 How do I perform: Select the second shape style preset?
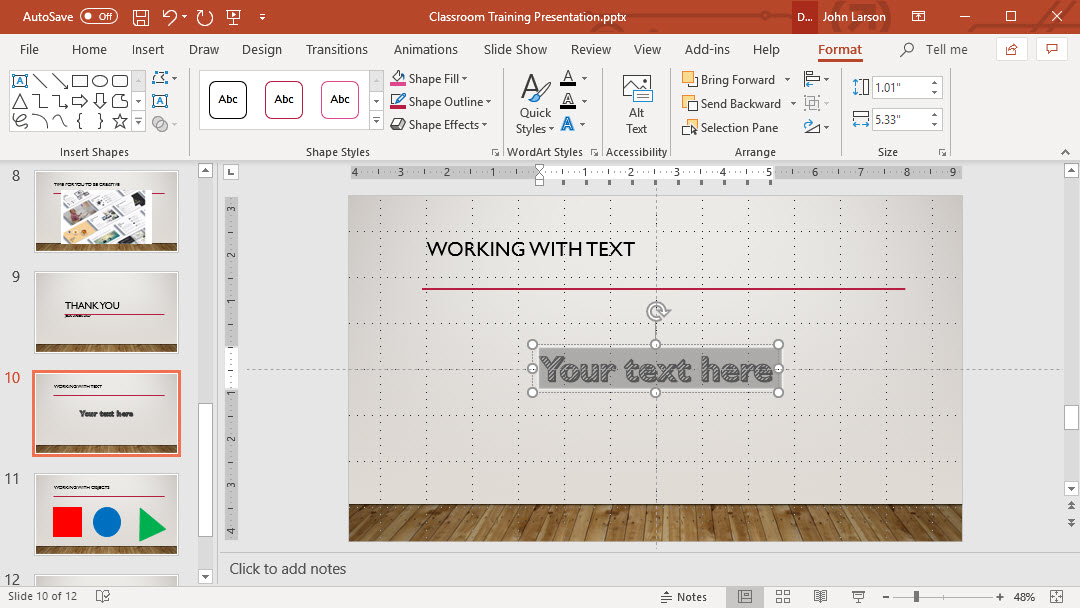(x=284, y=100)
